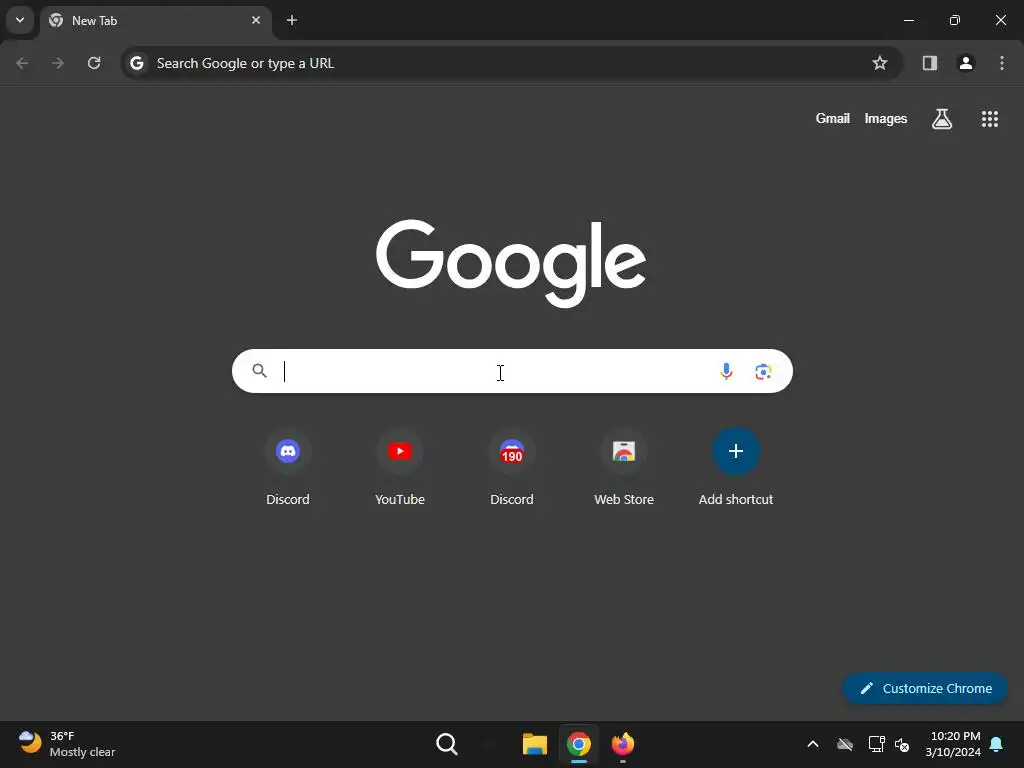
Task: Open the Discord shortcut with 190 badge
Action: (511, 468)
